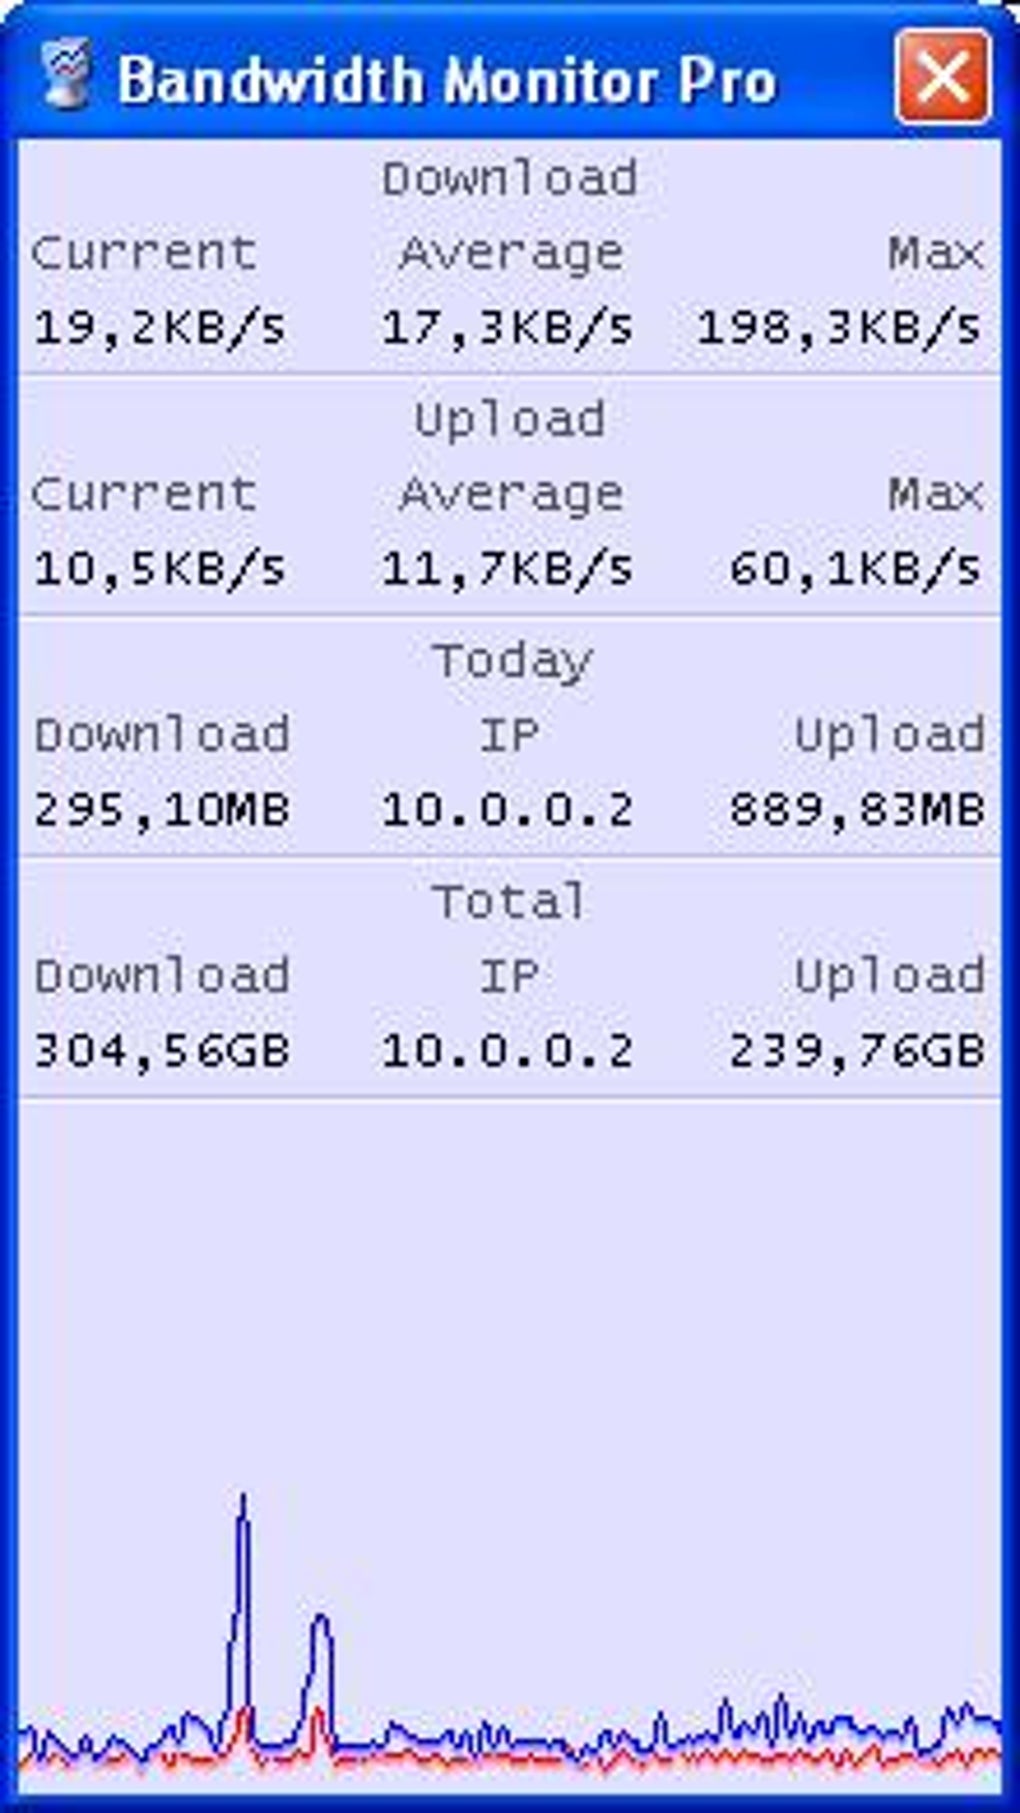Screen dimensions: 1020x1813
Task: Click the max download value 198,3KB/s
Action: (839, 327)
